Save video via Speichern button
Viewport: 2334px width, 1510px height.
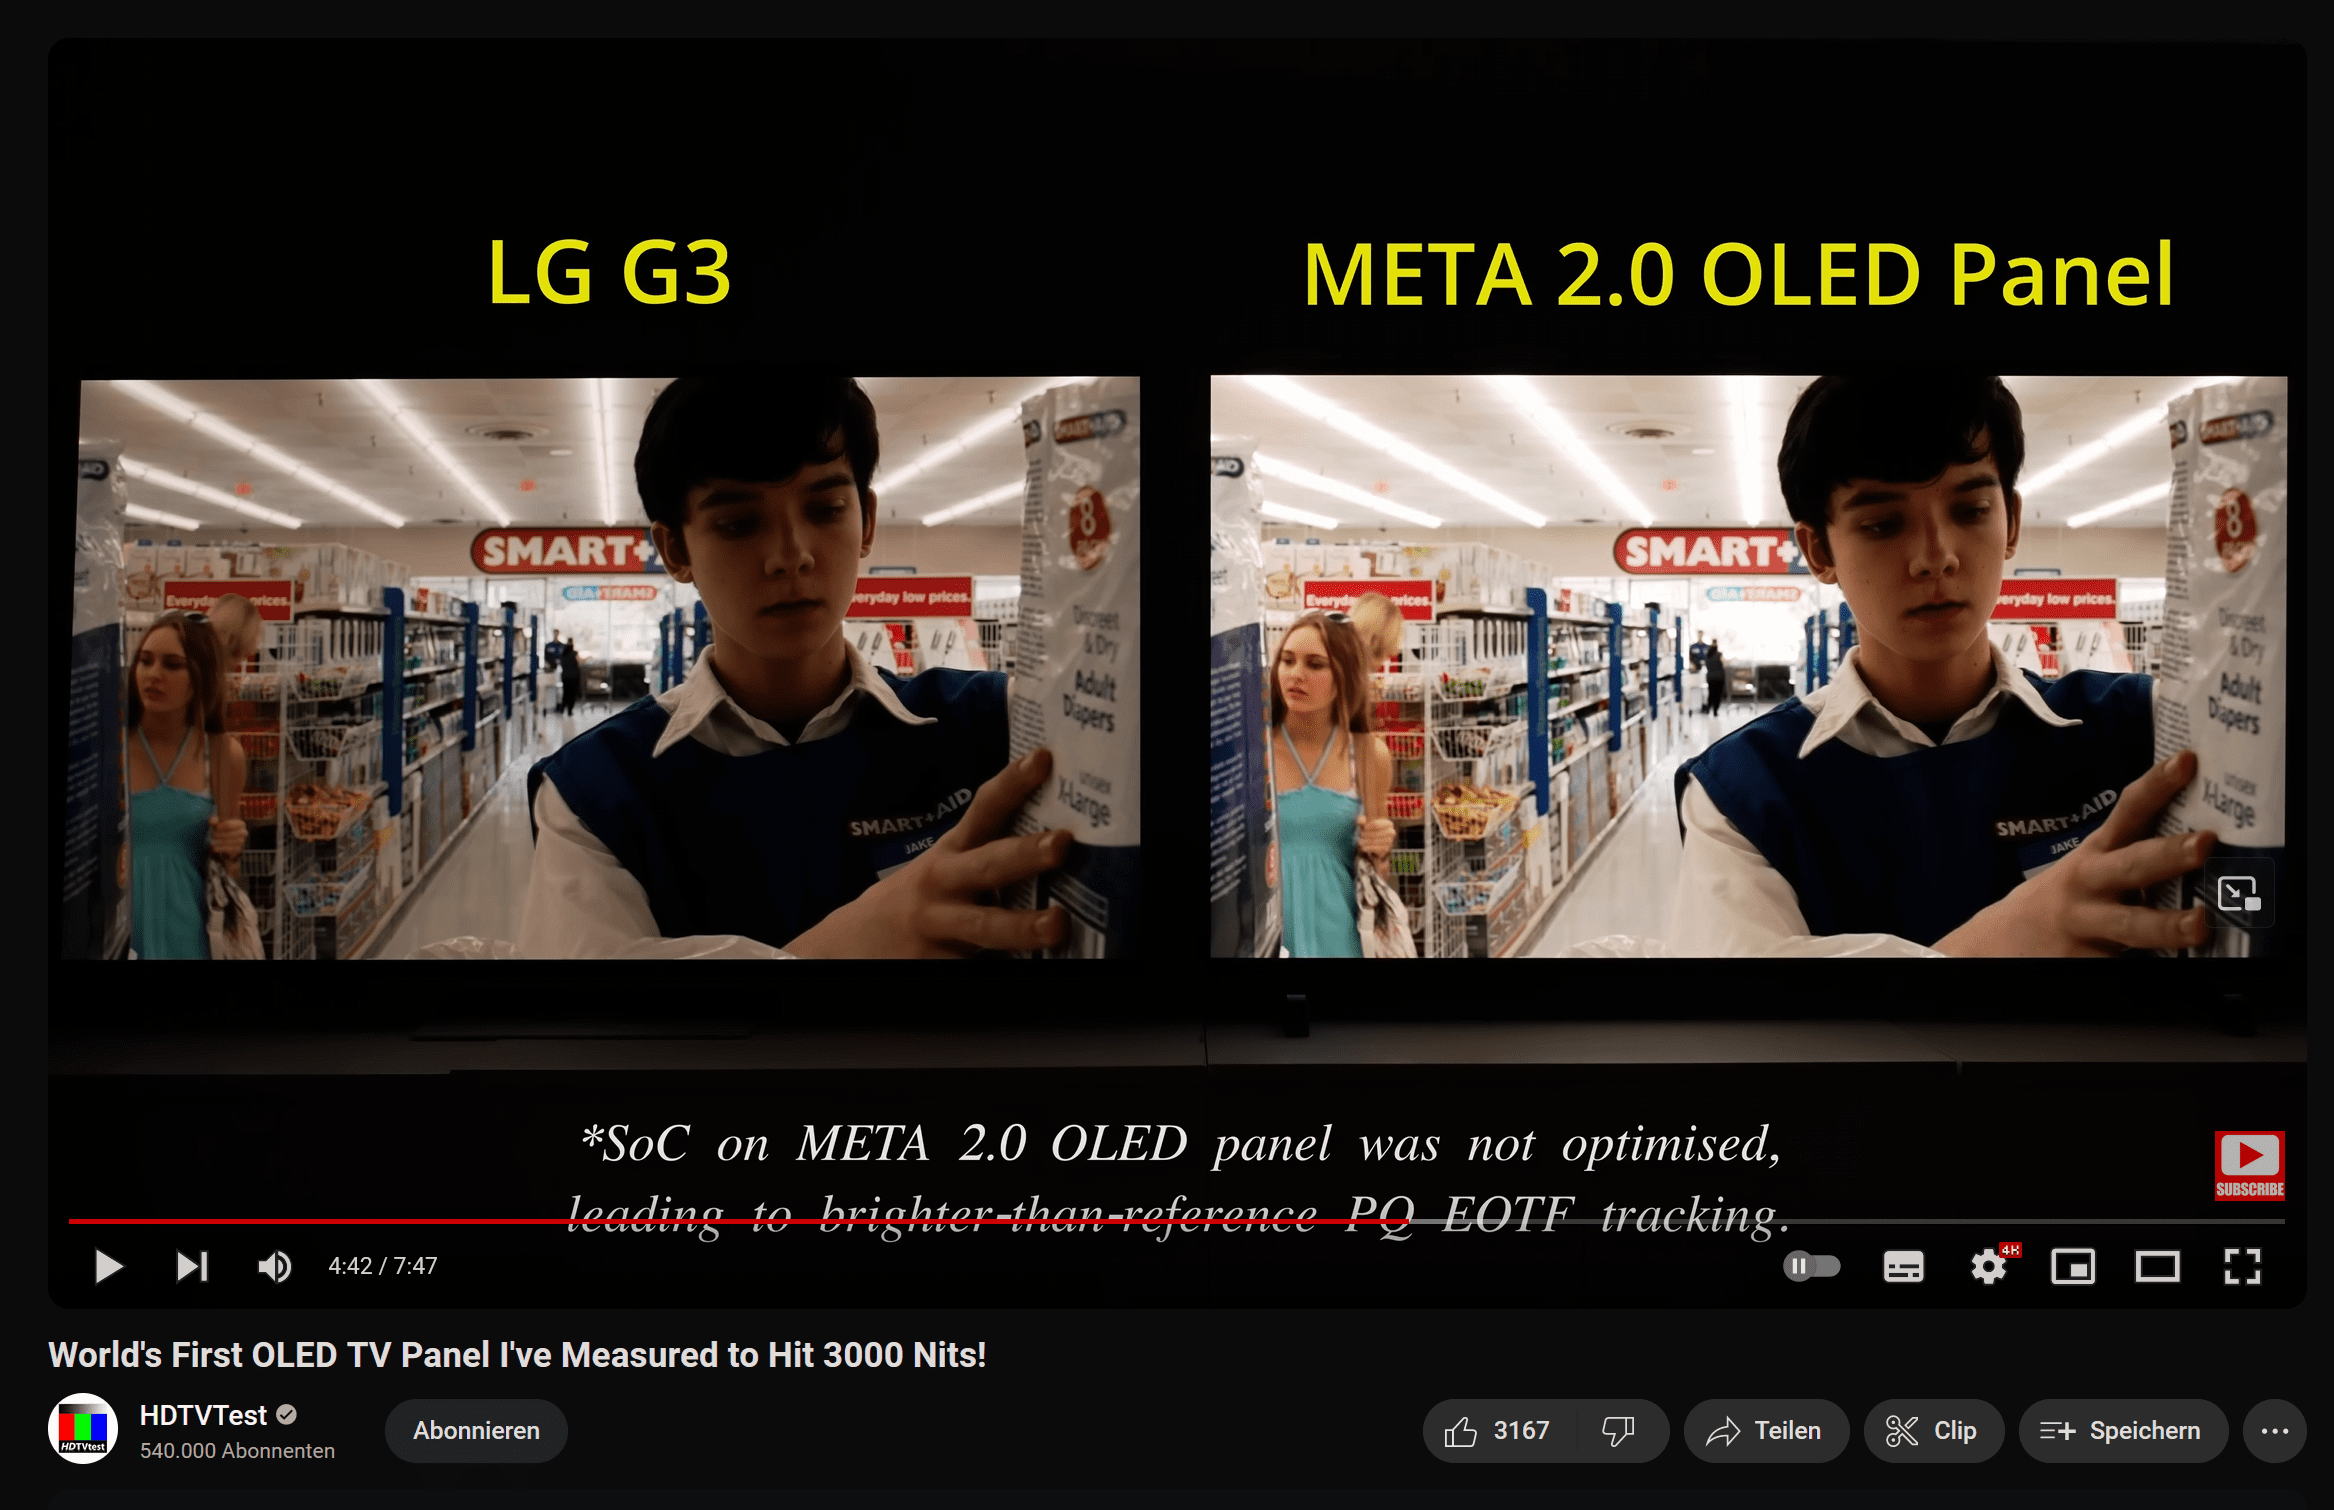2122,1431
